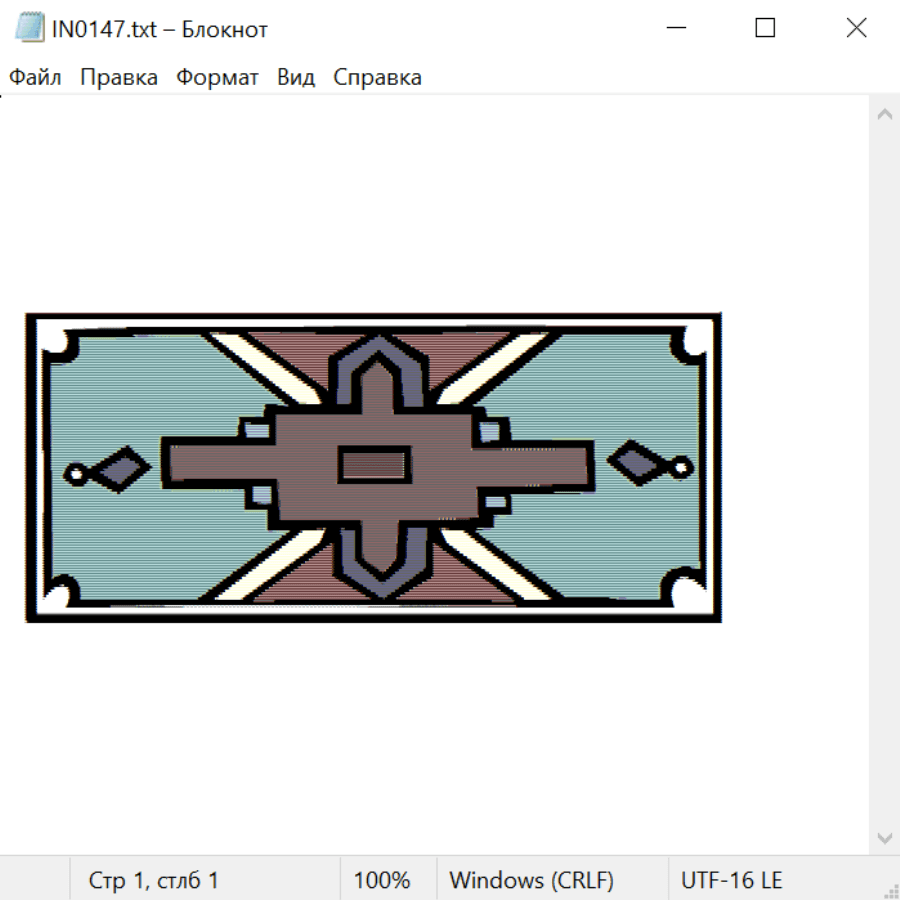Click the resize grip in bottom-right corner
Viewport: 900px width, 900px height.
(x=891, y=891)
